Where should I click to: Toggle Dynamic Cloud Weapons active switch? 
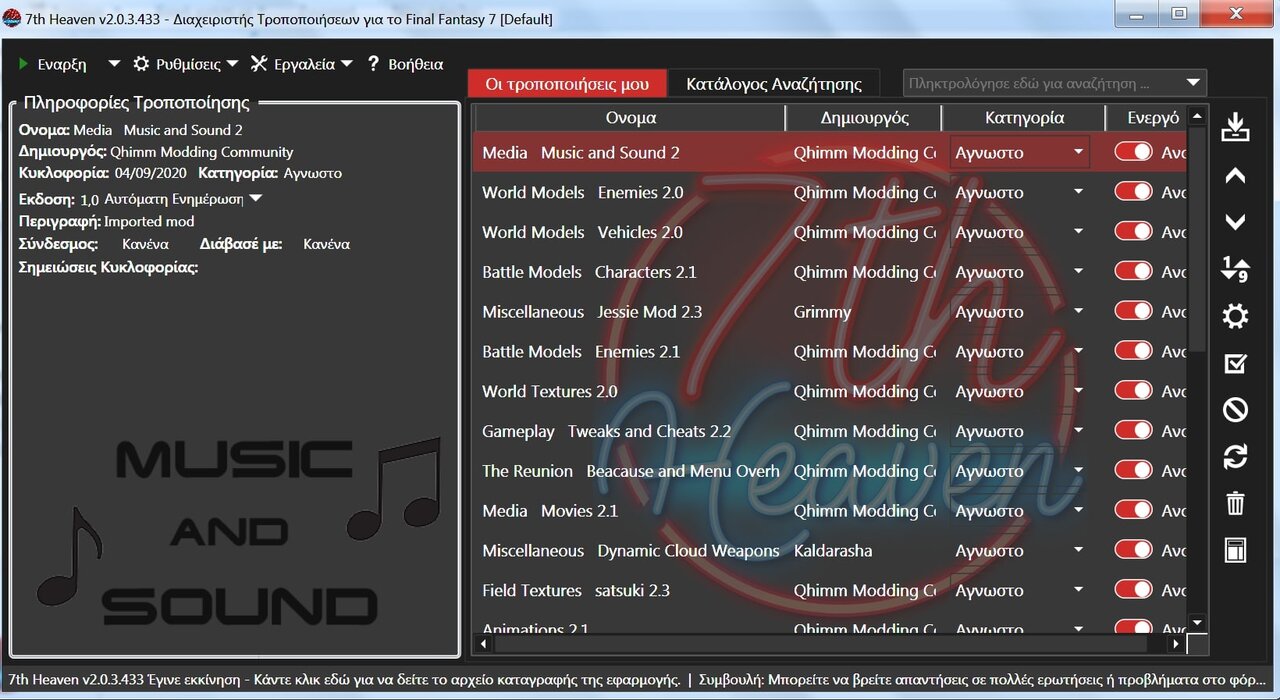point(1133,550)
